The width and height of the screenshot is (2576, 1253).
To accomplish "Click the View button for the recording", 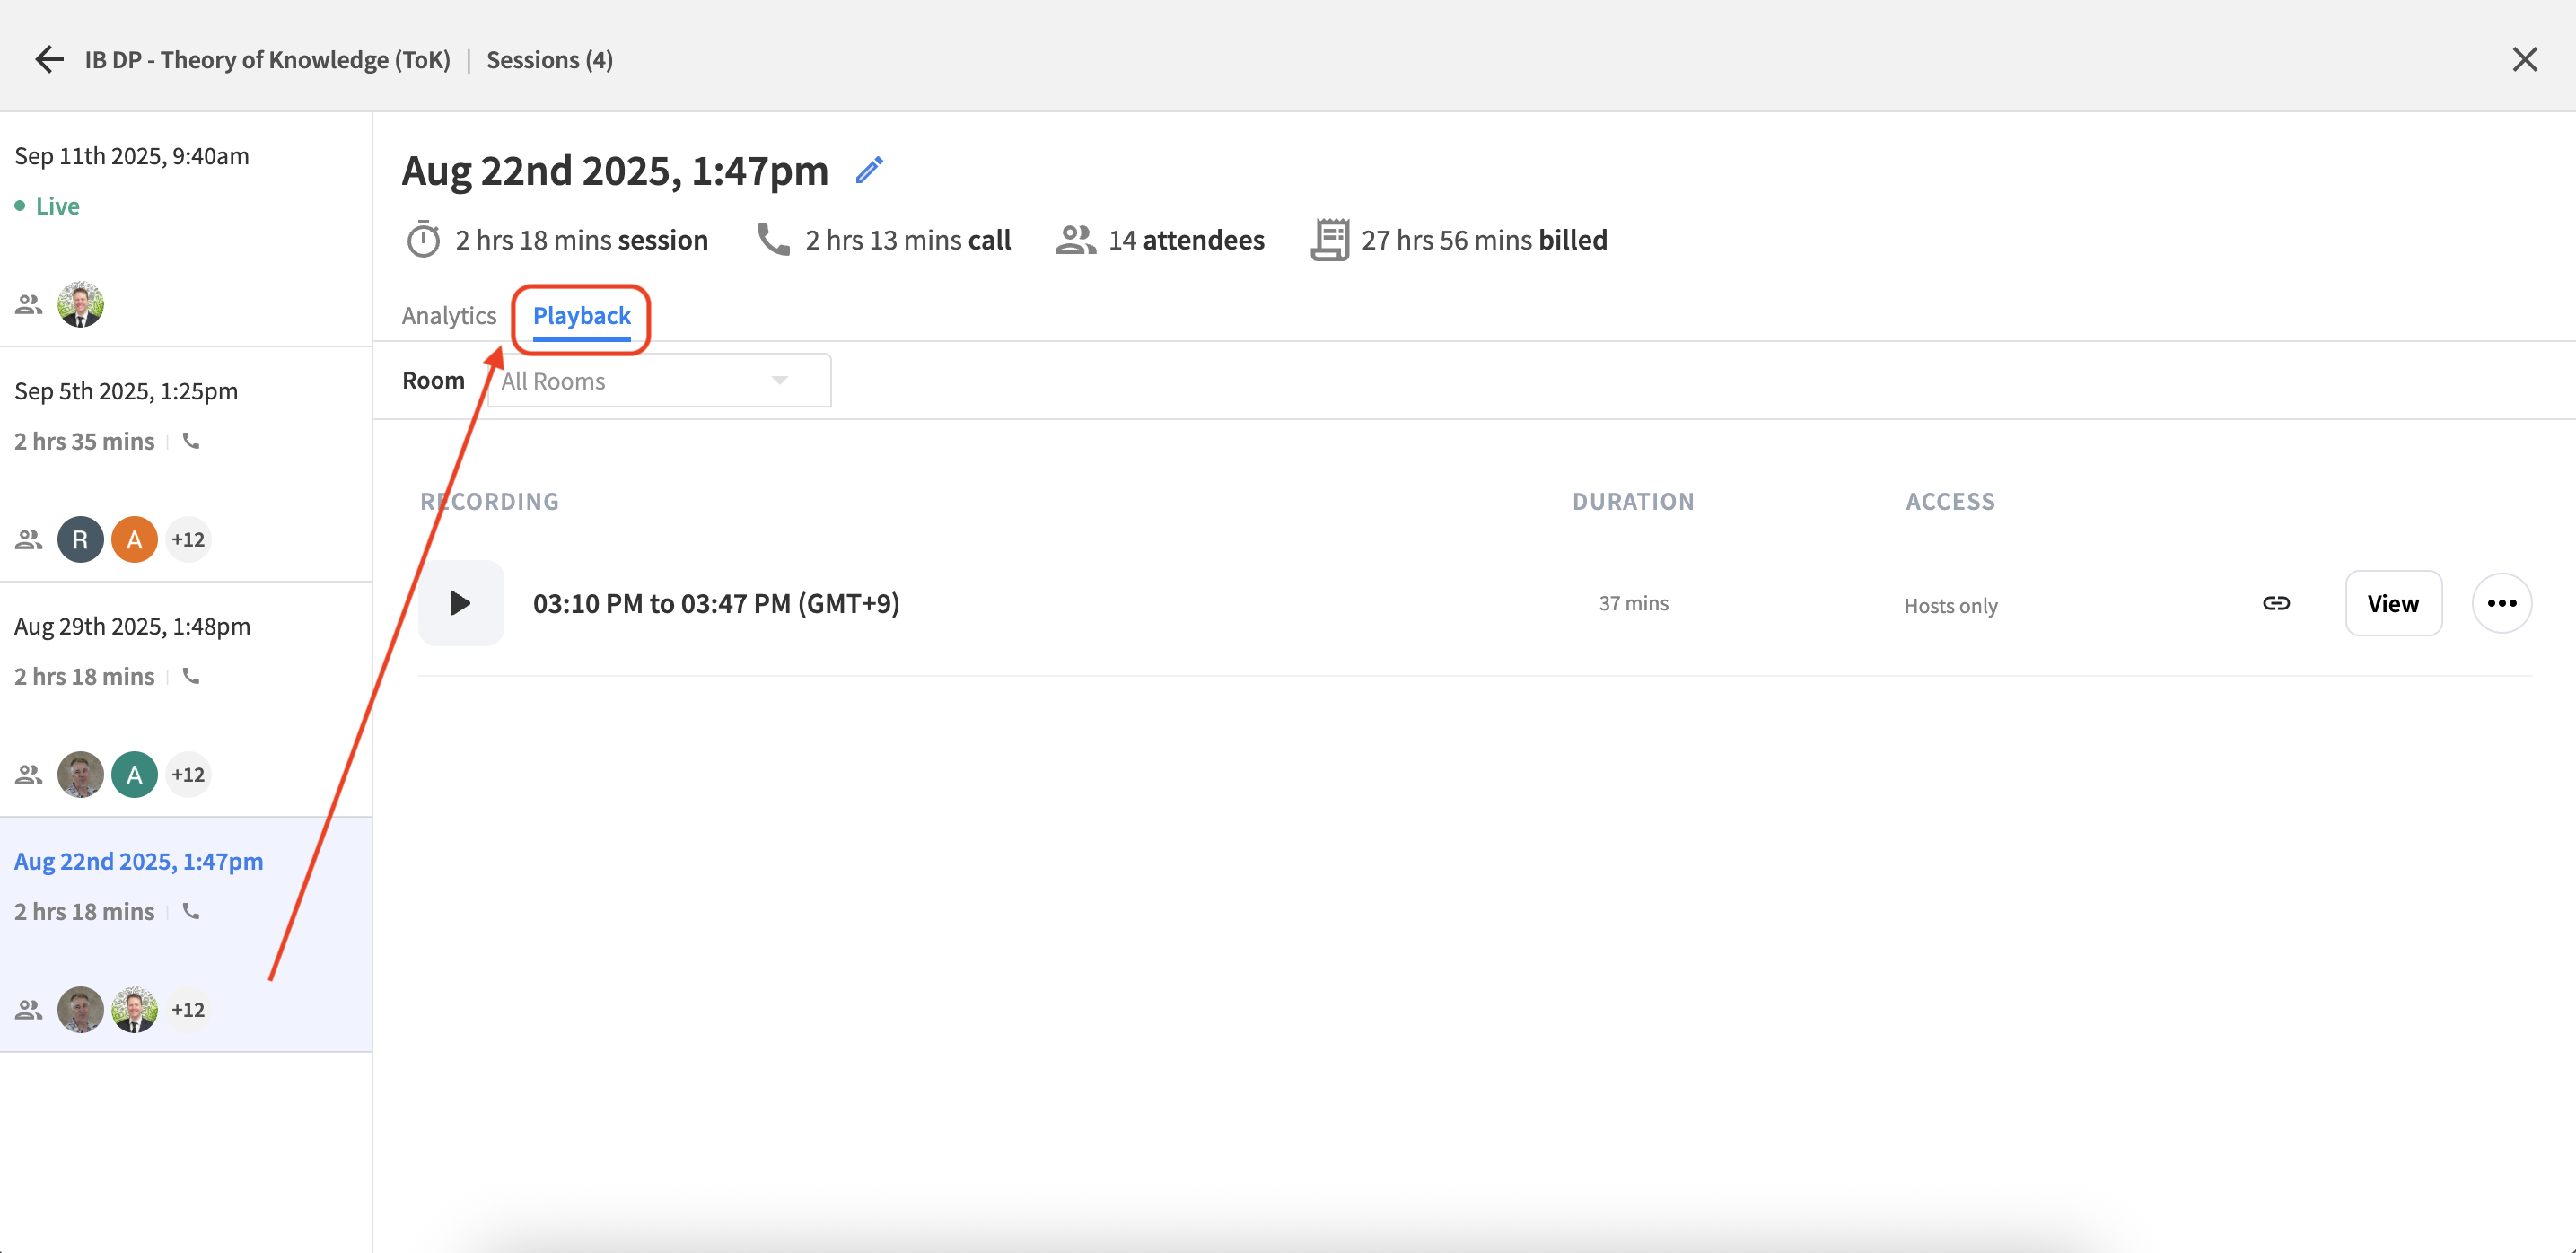I will pos(2394,602).
